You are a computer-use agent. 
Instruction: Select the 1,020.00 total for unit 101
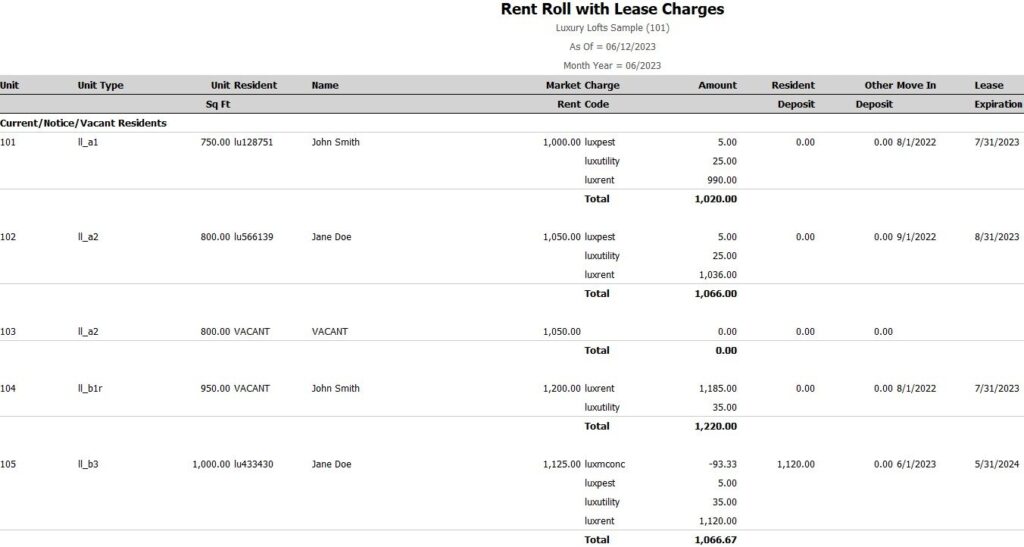[716, 199]
